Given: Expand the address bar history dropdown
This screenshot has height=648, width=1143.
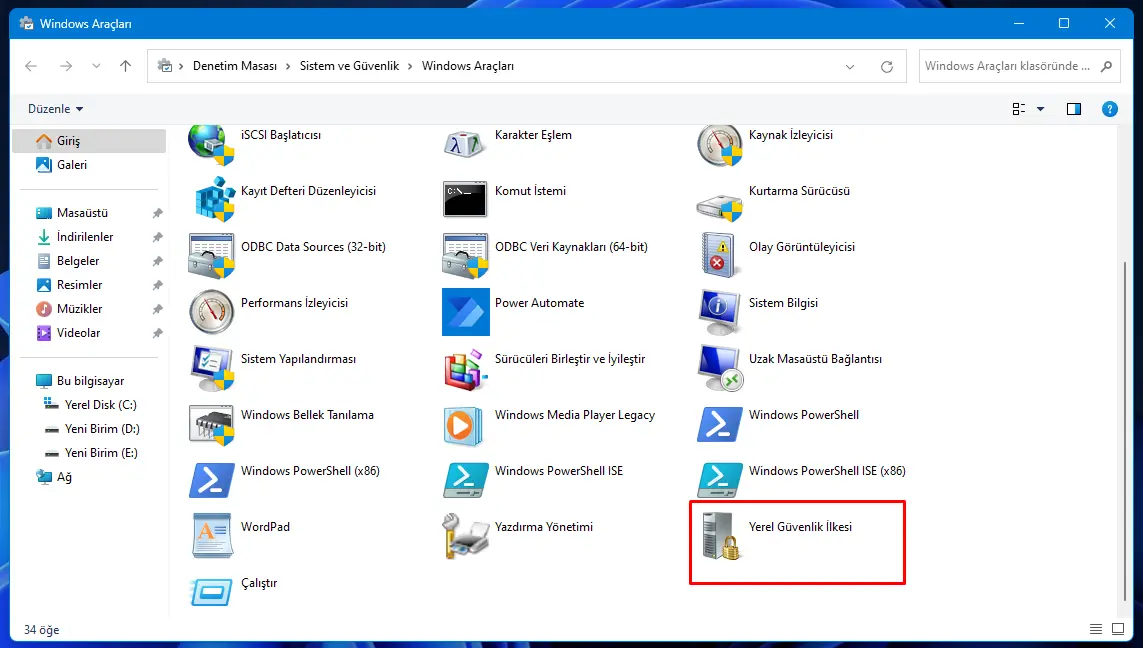Looking at the screenshot, I should pos(850,65).
